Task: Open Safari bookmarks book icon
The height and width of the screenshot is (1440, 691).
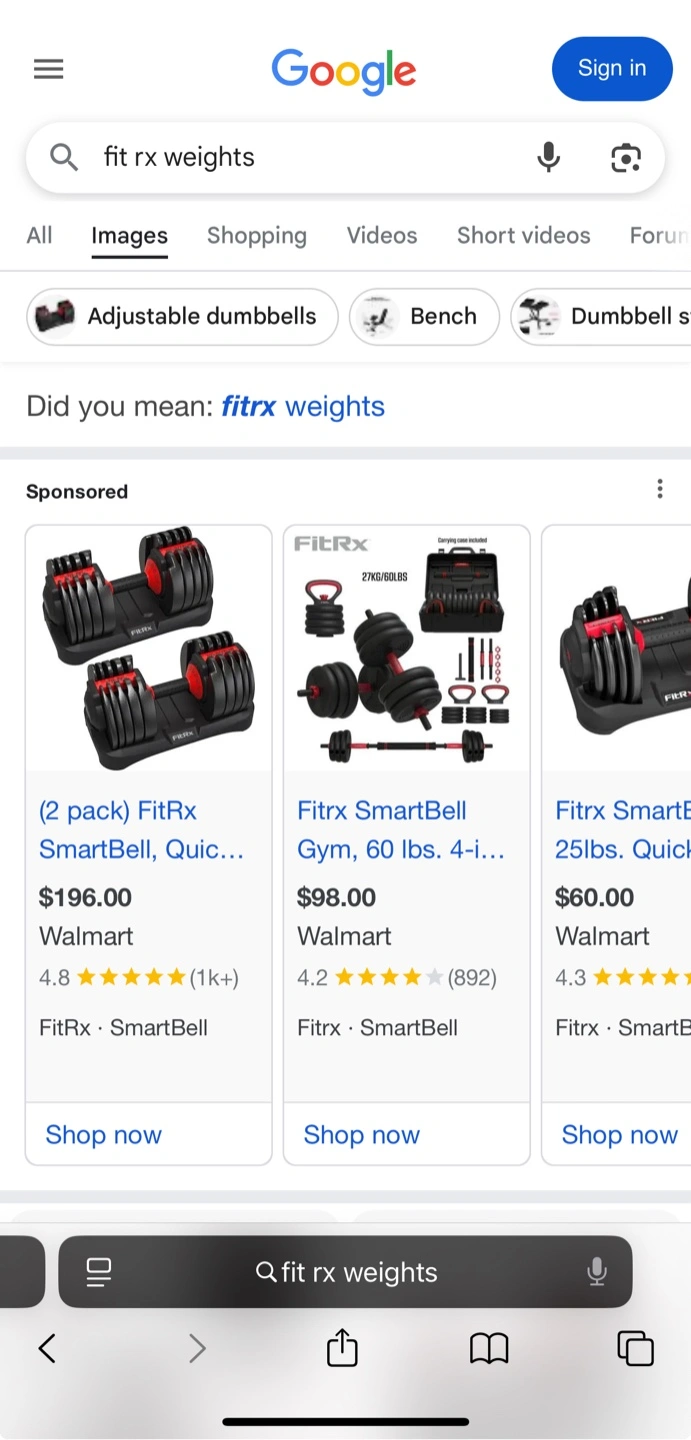Action: click(x=489, y=1348)
